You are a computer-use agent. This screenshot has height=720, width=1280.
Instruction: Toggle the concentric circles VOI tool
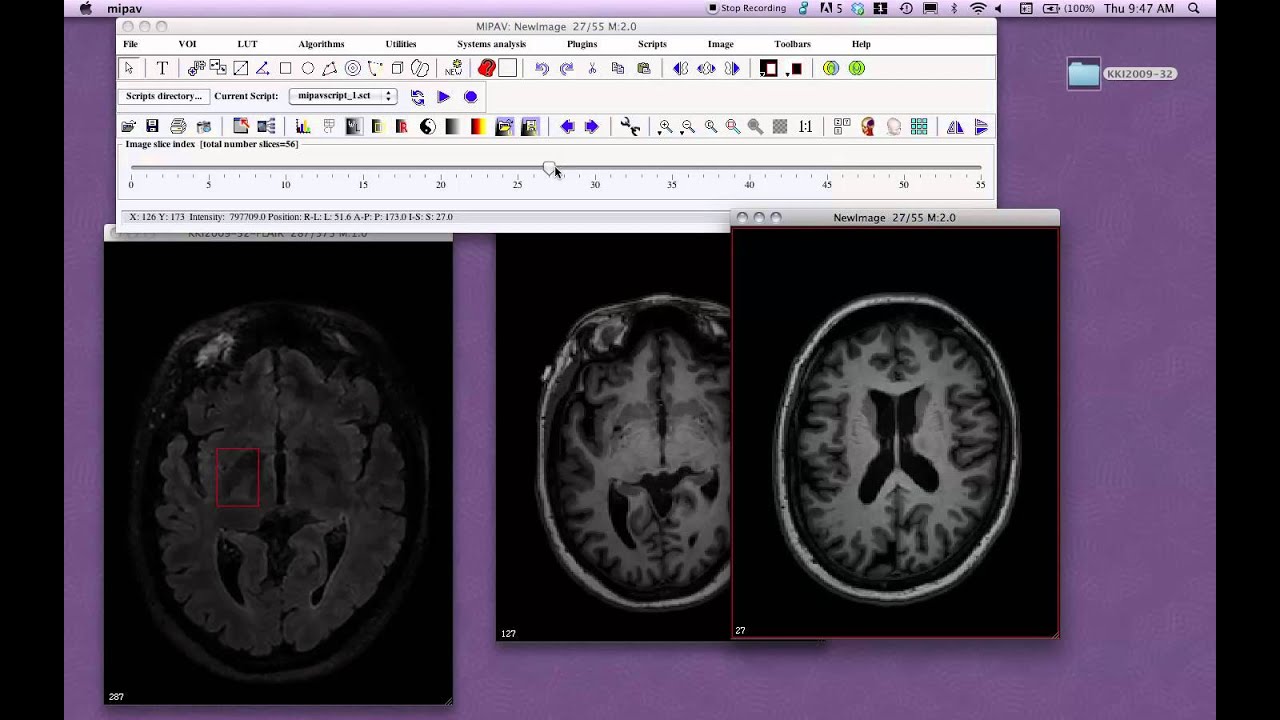pos(353,68)
